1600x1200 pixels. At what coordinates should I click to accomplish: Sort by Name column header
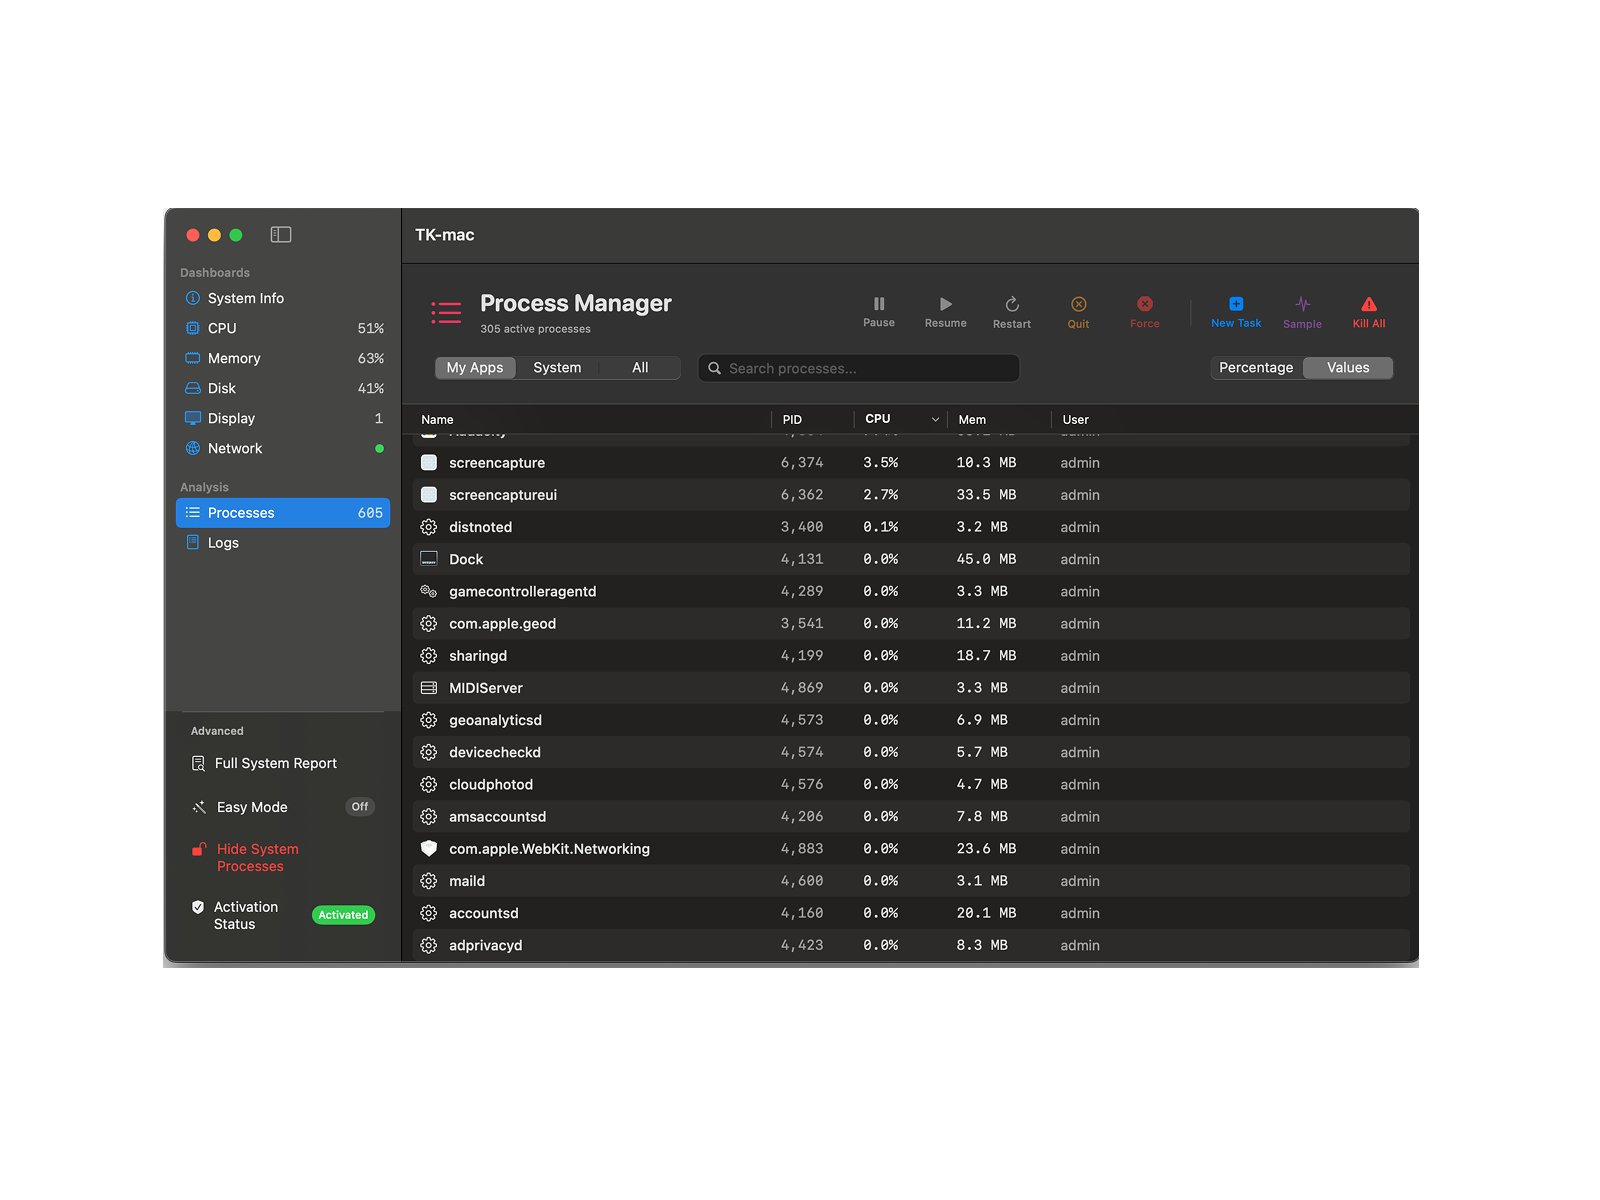coord(437,420)
